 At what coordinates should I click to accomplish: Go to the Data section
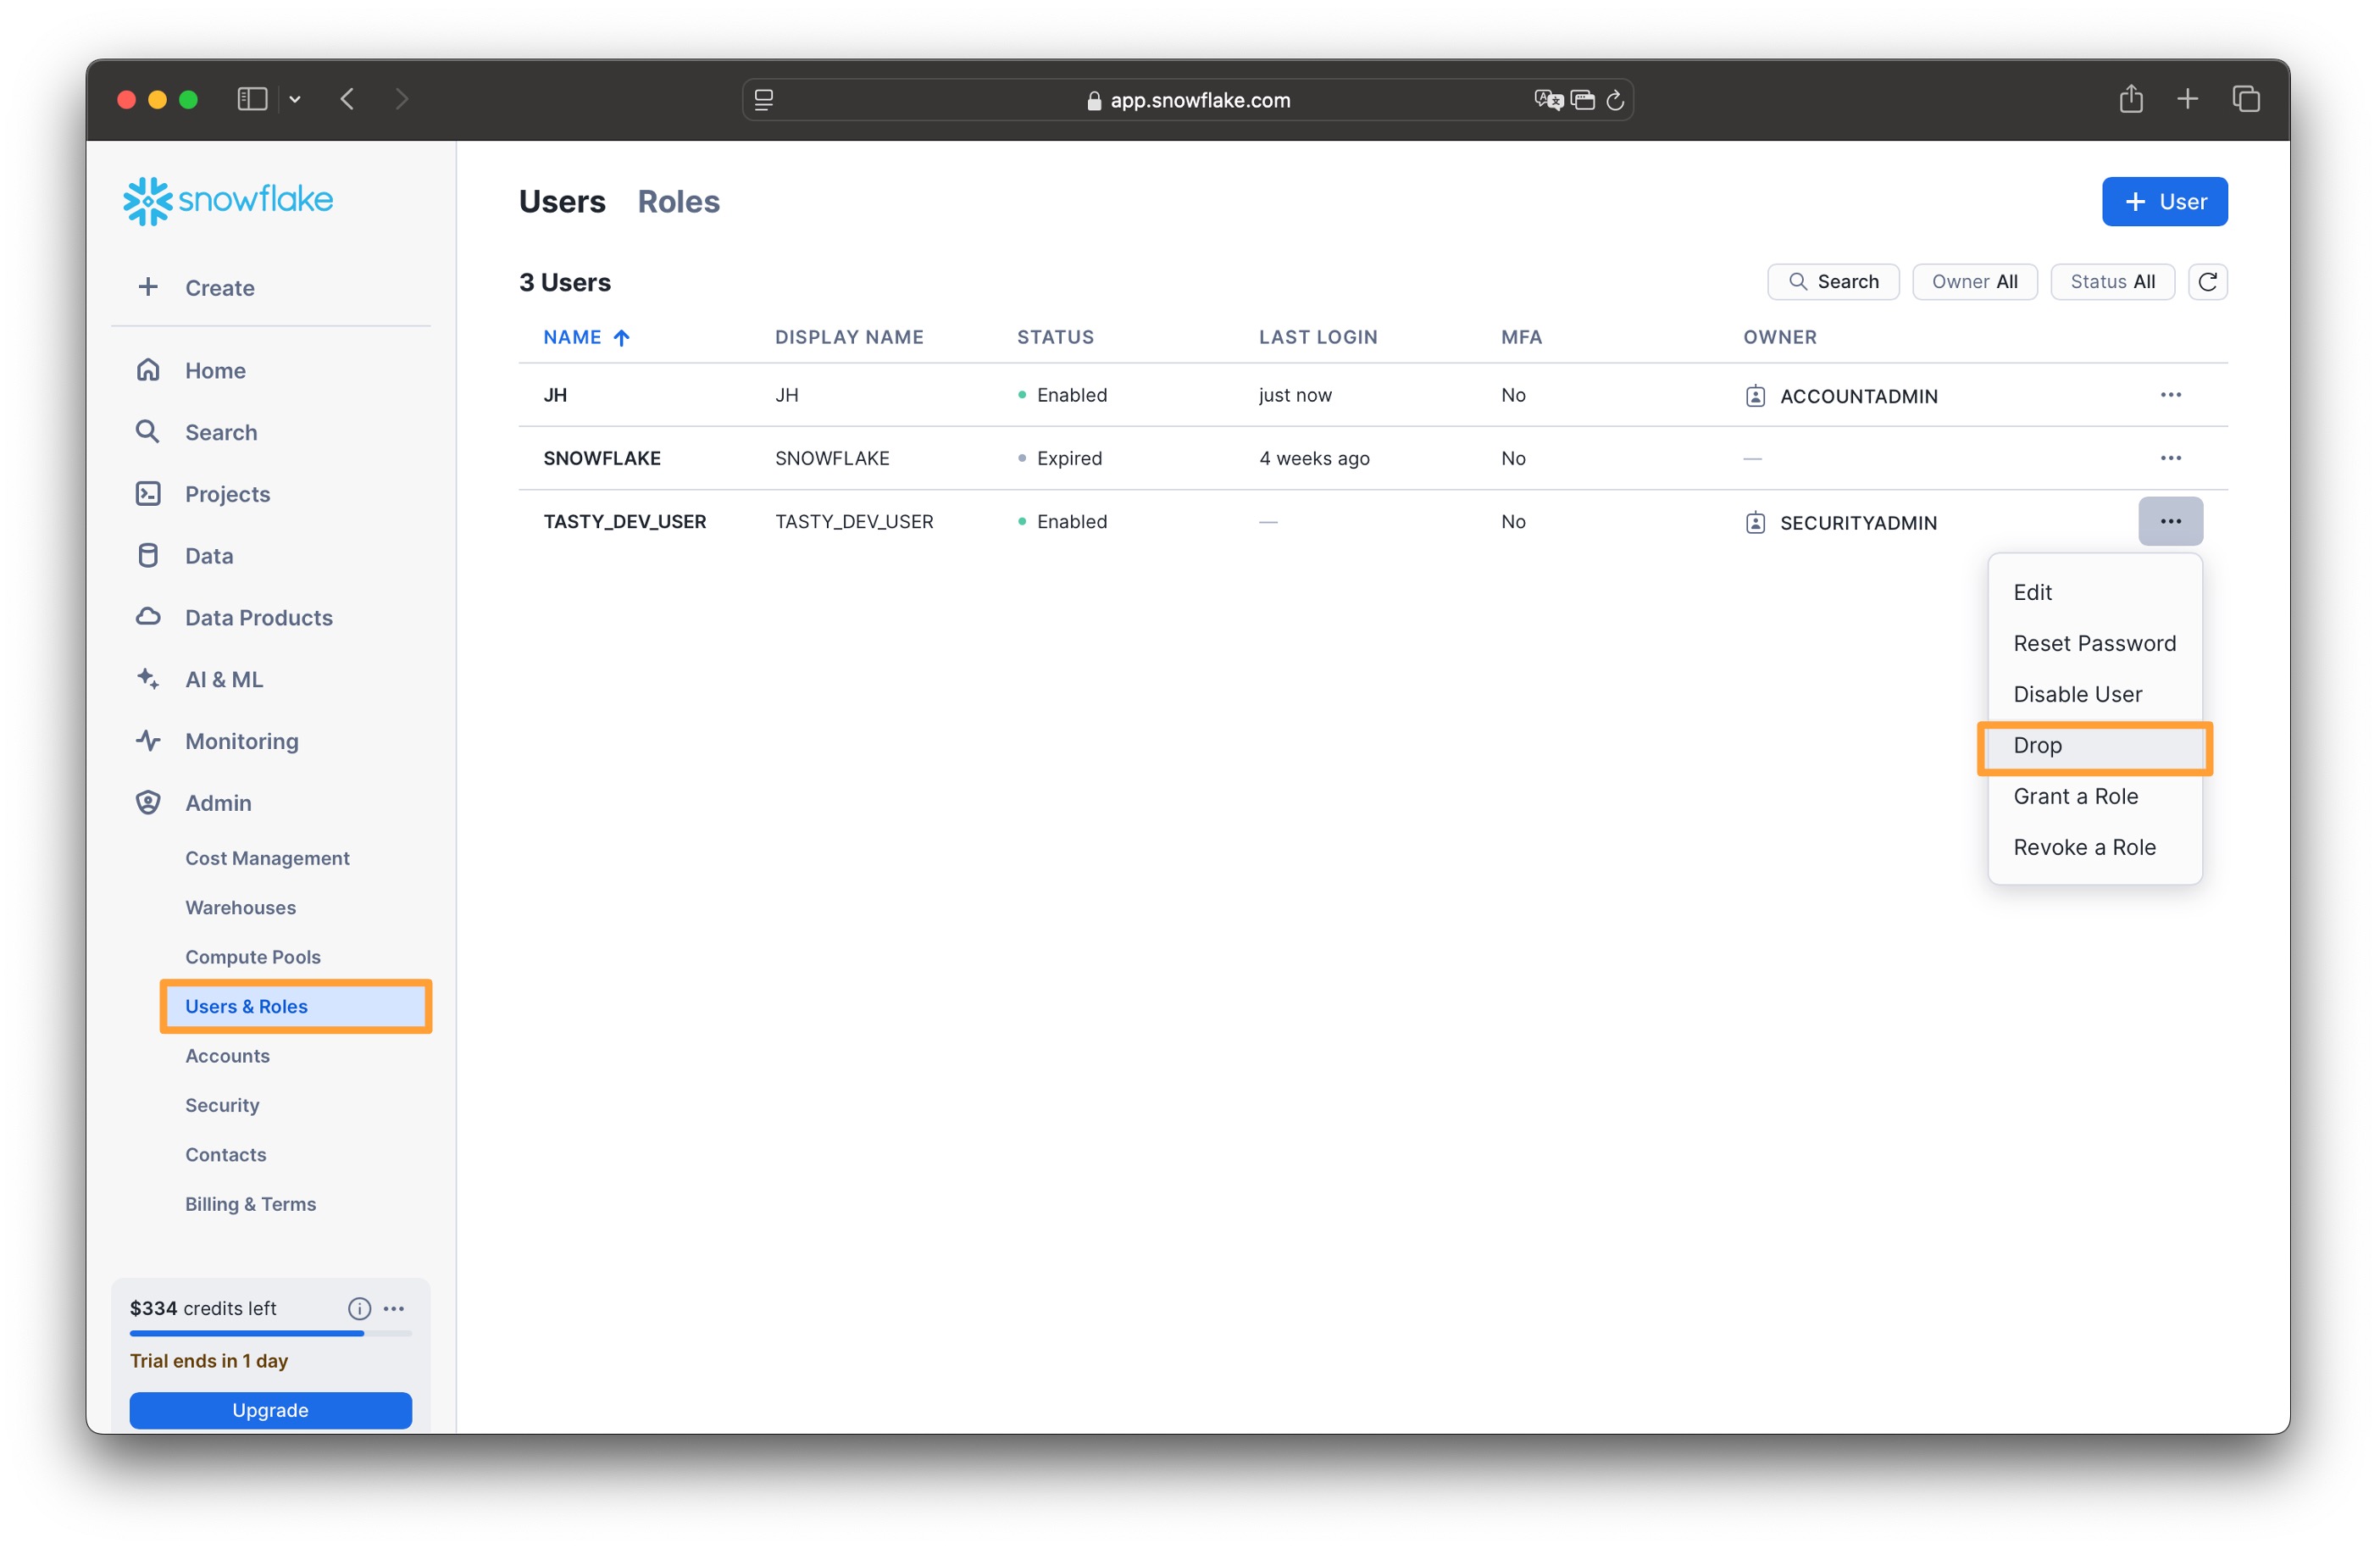pos(208,555)
